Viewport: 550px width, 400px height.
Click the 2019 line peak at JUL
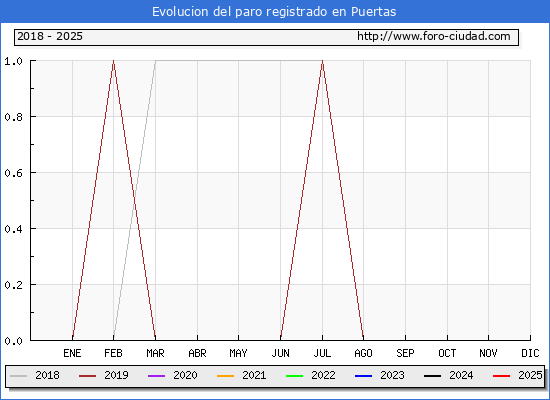point(322,62)
